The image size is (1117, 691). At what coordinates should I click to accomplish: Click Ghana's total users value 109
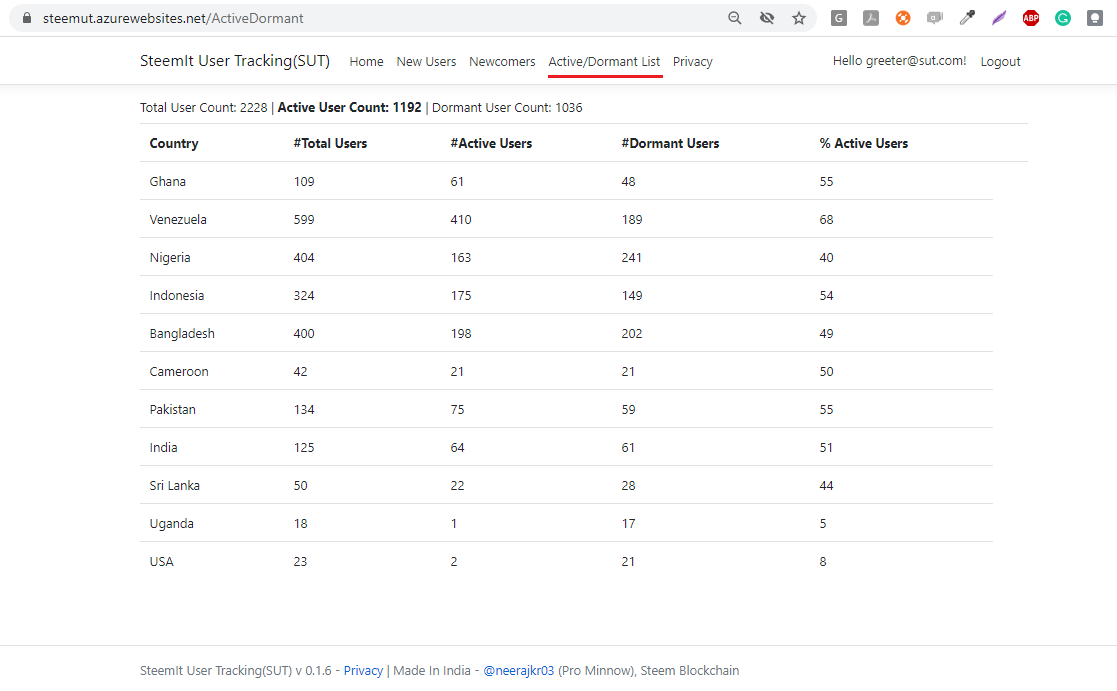[304, 182]
